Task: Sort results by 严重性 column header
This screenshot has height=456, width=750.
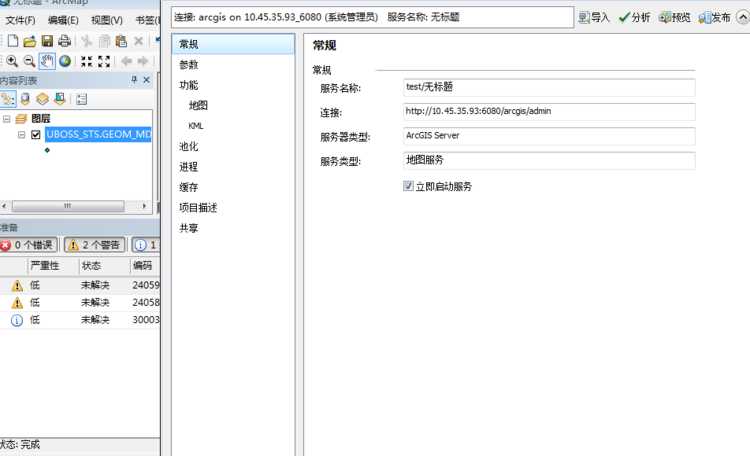Action: click(x=54, y=266)
